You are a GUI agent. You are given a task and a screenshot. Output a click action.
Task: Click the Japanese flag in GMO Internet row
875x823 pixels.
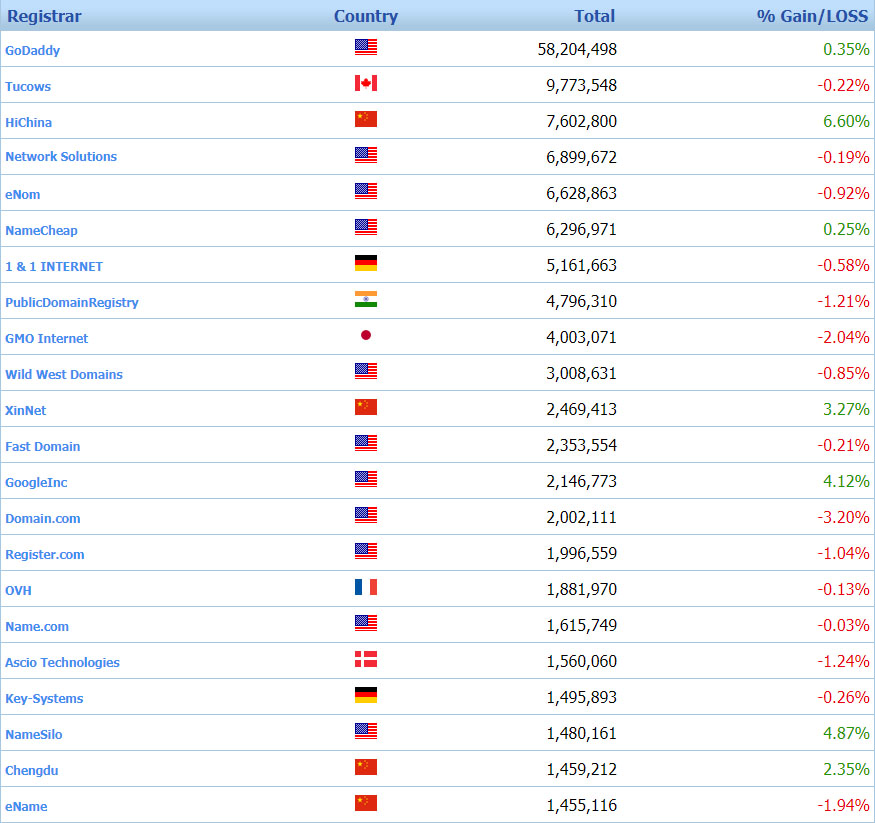coord(365,335)
